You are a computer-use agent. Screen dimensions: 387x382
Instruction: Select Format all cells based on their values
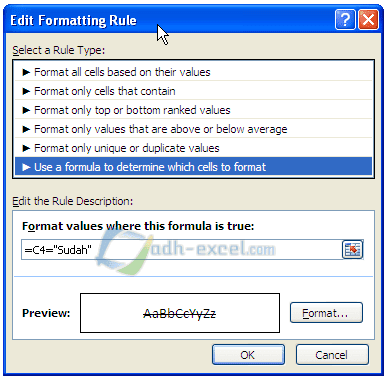(193, 72)
